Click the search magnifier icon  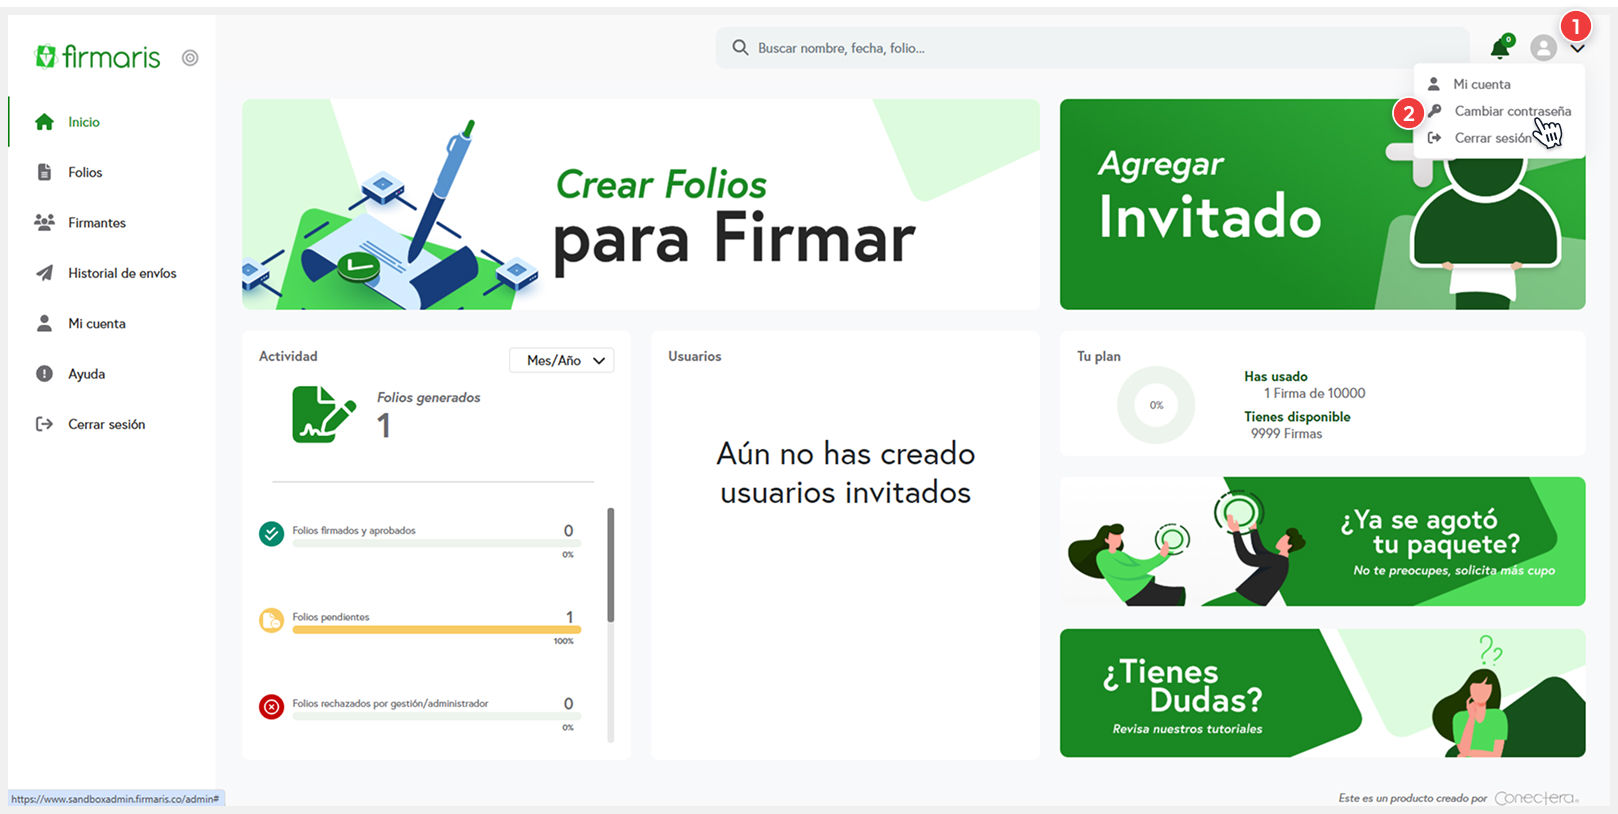click(740, 47)
